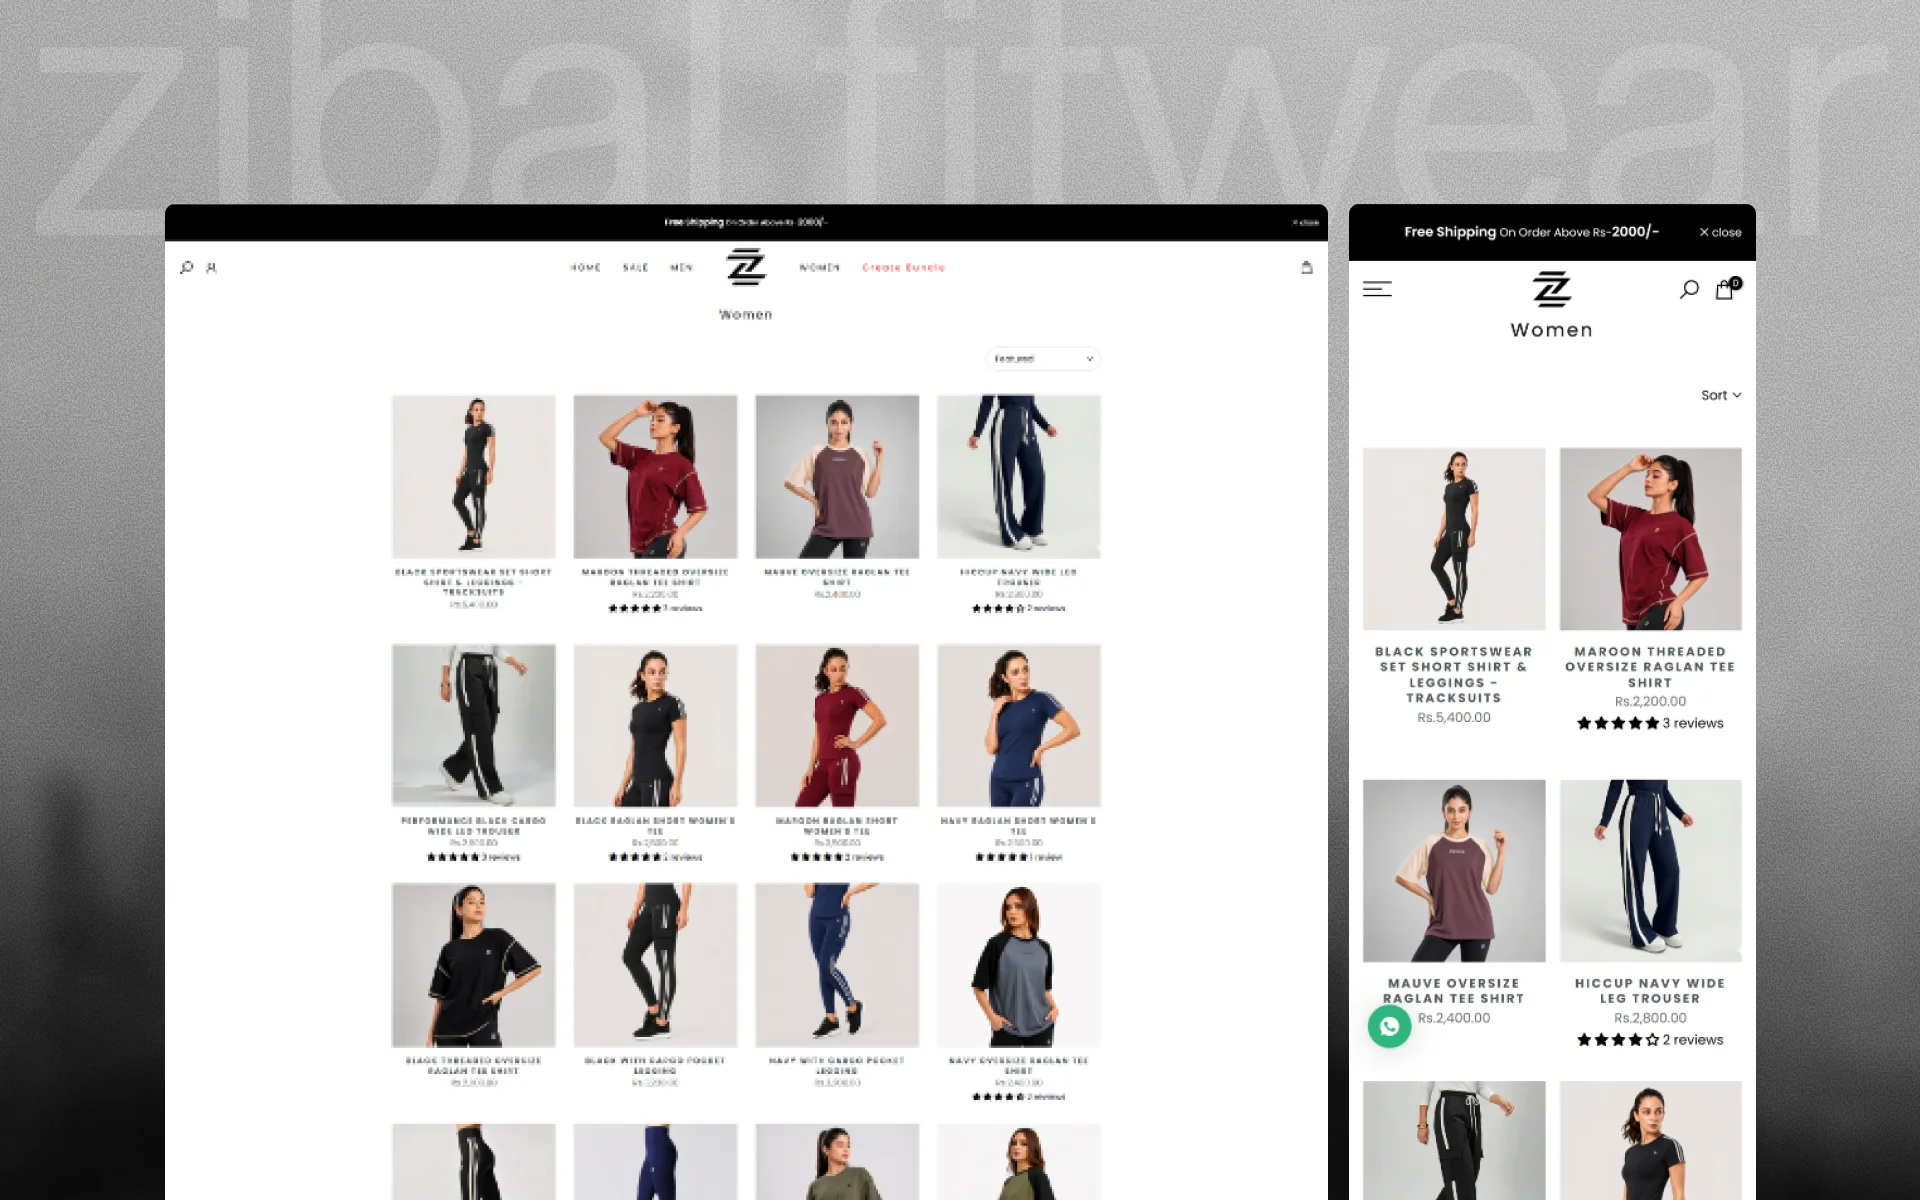Close the mobile free shipping banner

[1720, 232]
